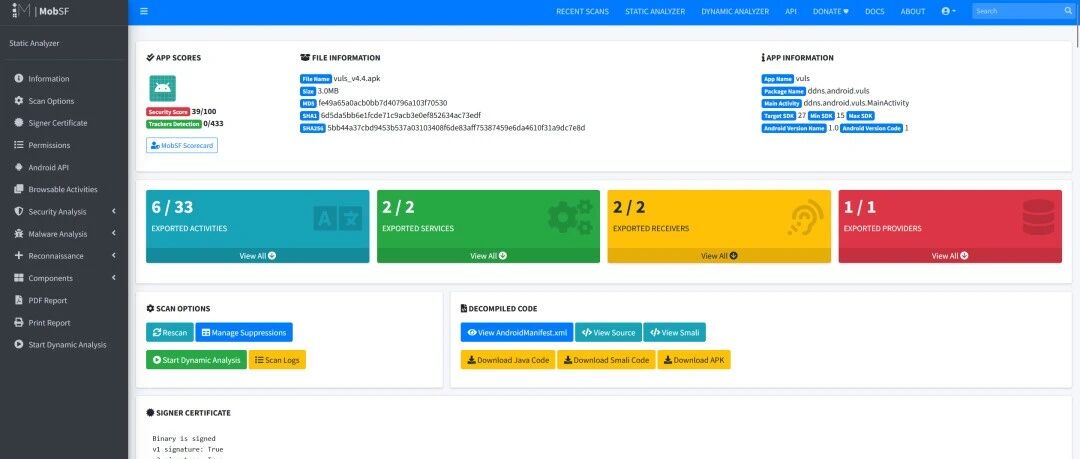Open Static Analyzer in top navigation

(x=655, y=12)
